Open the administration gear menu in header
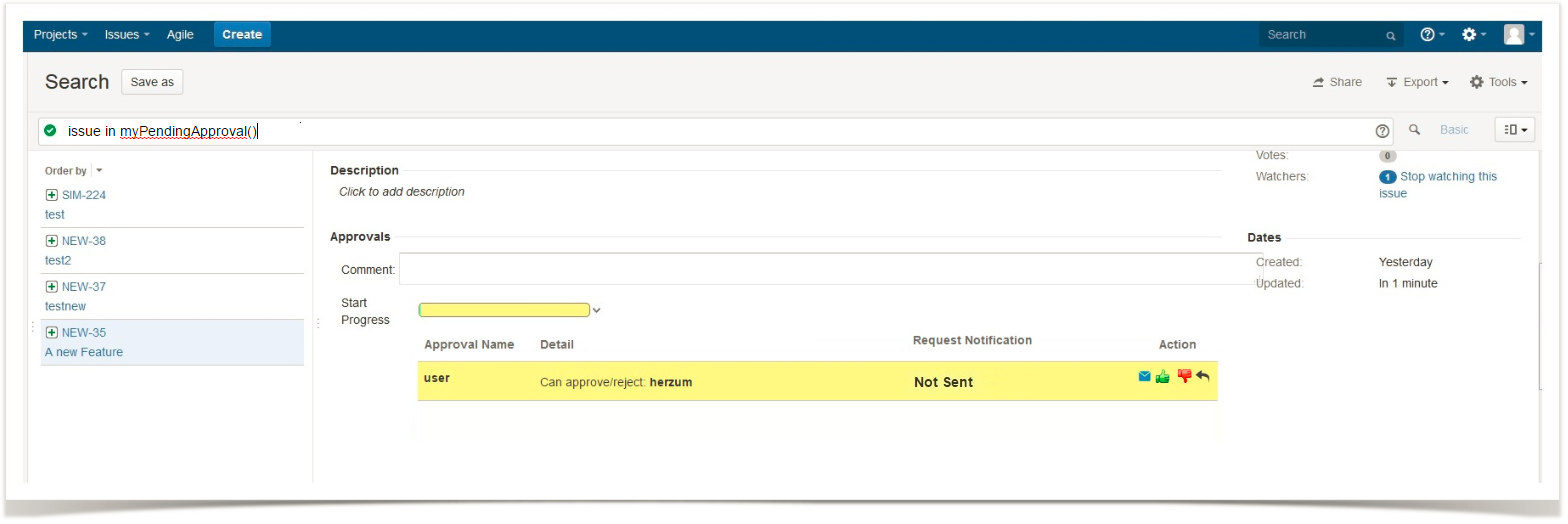The width and height of the screenshot is (1568, 524). tap(1474, 34)
